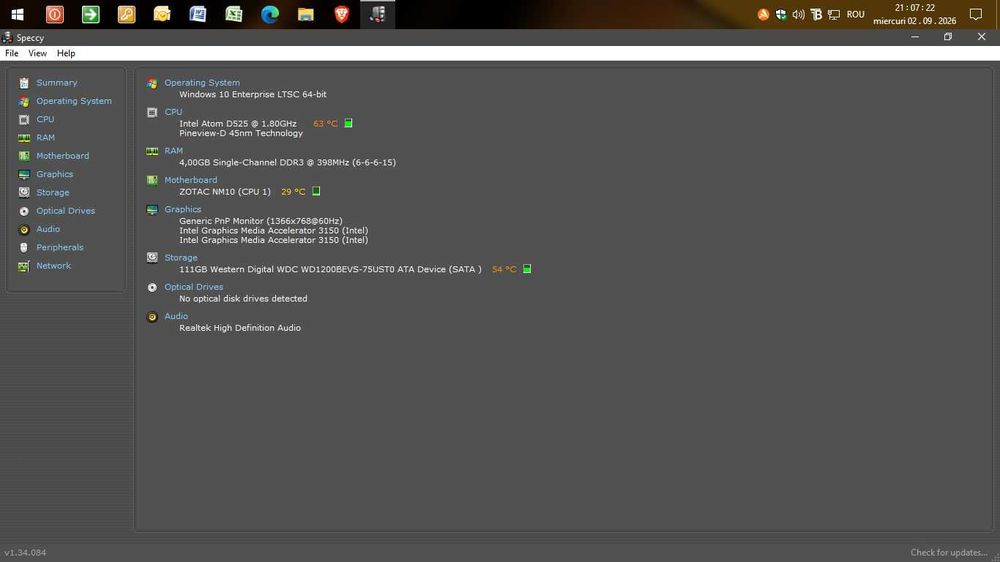1000x562 pixels.
Task: Open the File menu
Action: coord(11,54)
